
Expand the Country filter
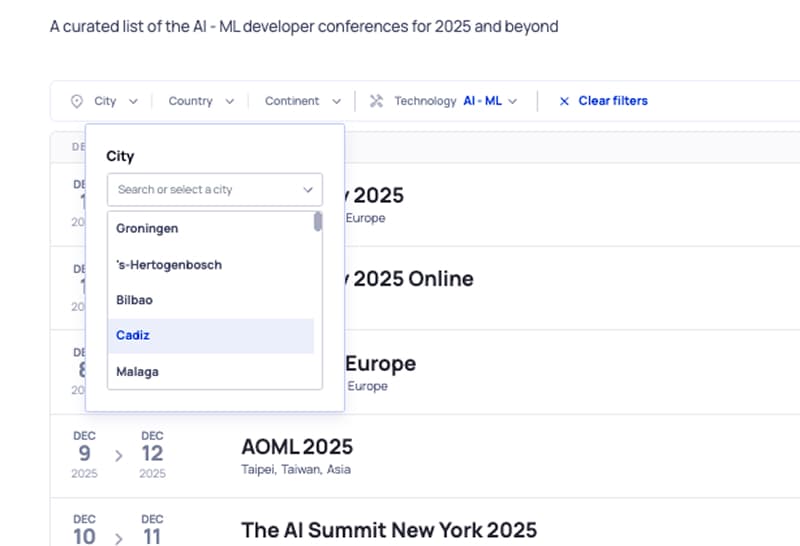click(x=201, y=101)
